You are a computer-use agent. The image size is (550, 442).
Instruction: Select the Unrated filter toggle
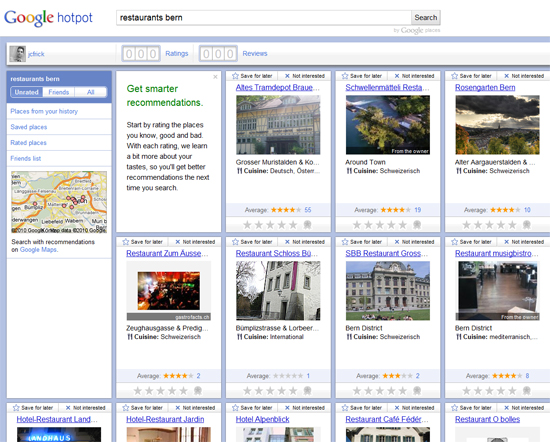click(x=27, y=92)
